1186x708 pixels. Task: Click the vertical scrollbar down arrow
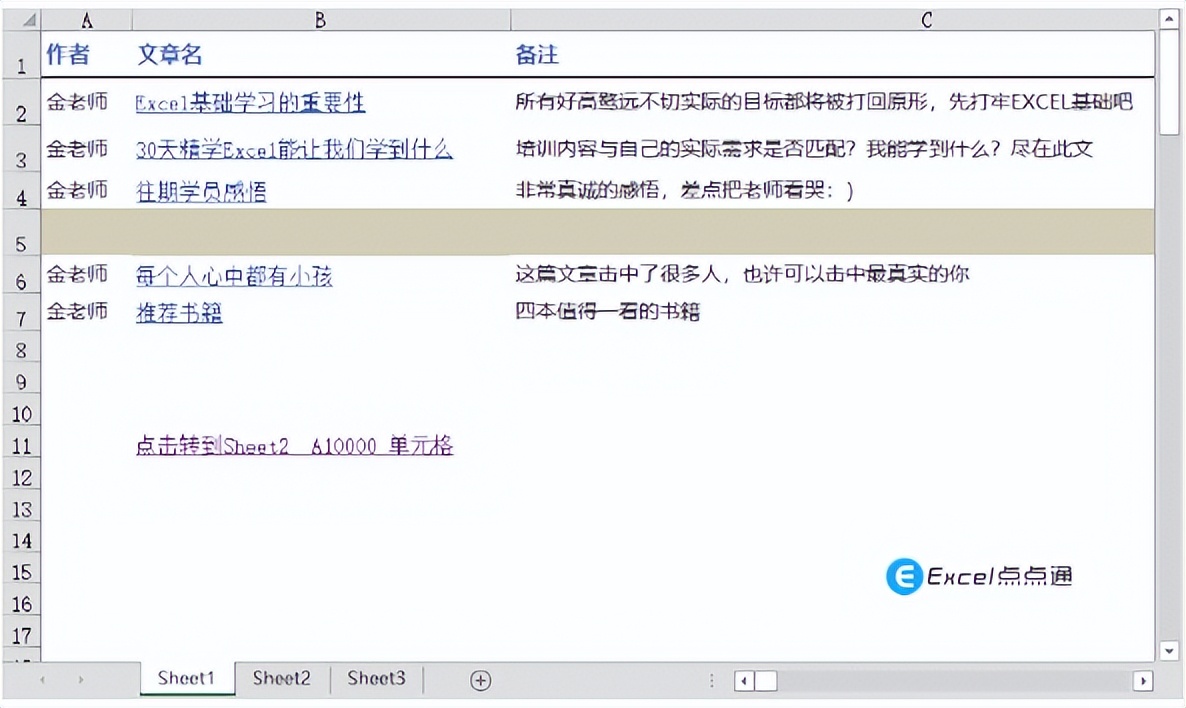(x=1168, y=650)
